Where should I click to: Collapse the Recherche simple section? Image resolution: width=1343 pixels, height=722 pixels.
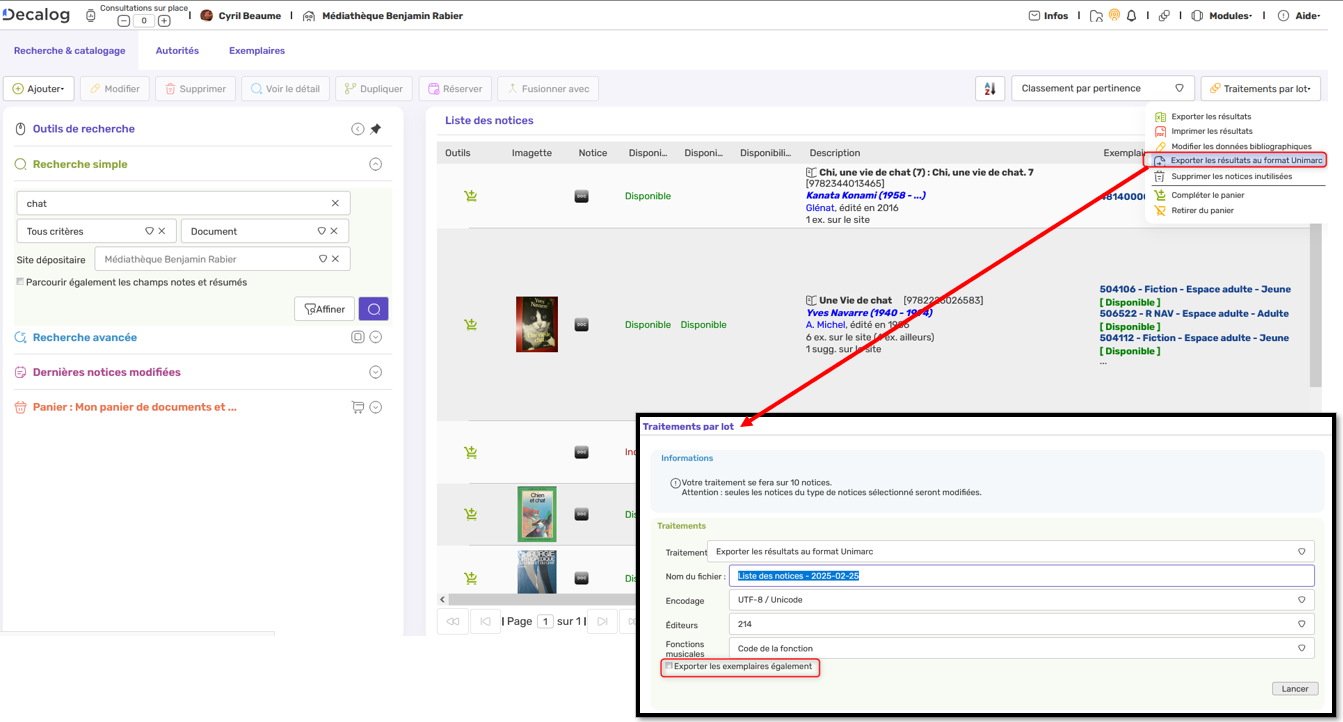point(375,163)
